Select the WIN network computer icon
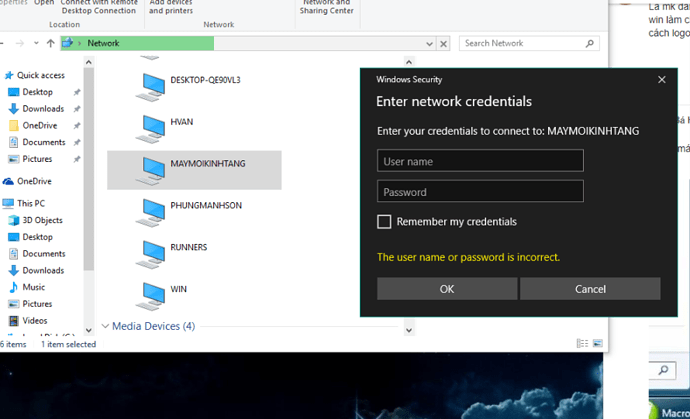 pyautogui.click(x=152, y=293)
